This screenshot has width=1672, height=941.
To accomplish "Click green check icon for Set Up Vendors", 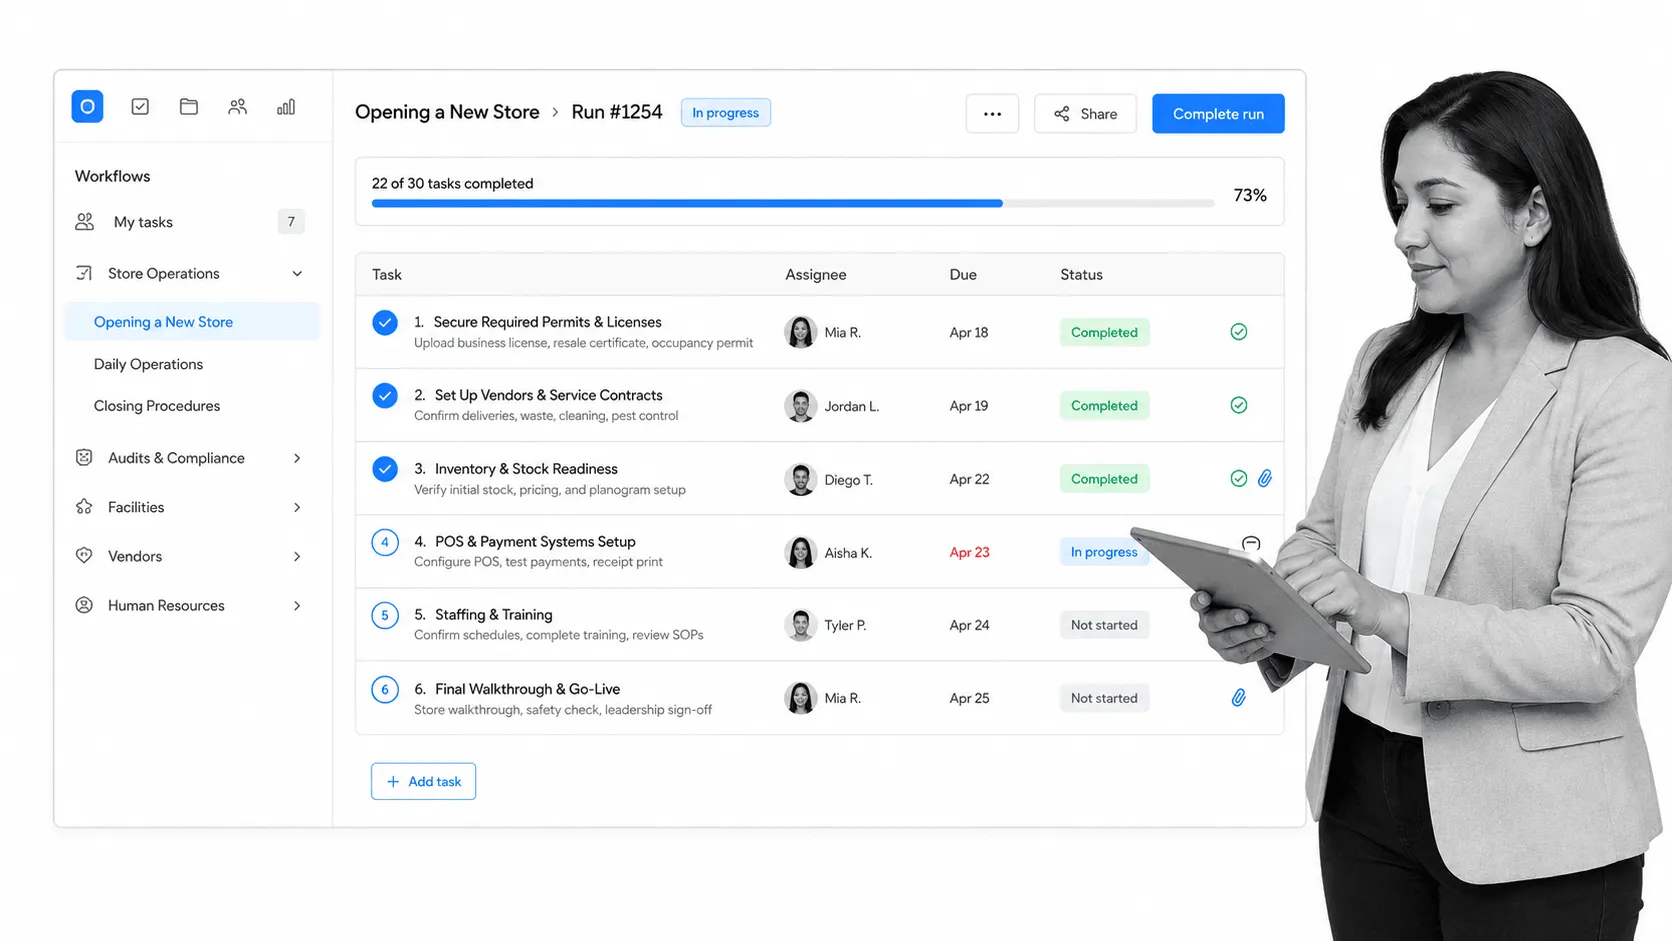I will tap(1239, 405).
